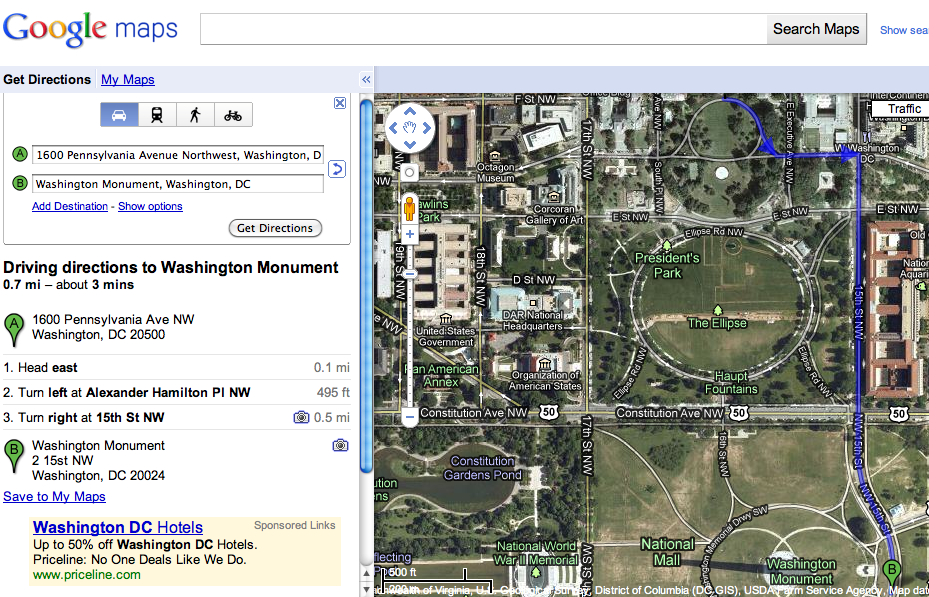The image size is (929, 597).
Task: Toggle the Traffic map layer
Action: point(902,108)
